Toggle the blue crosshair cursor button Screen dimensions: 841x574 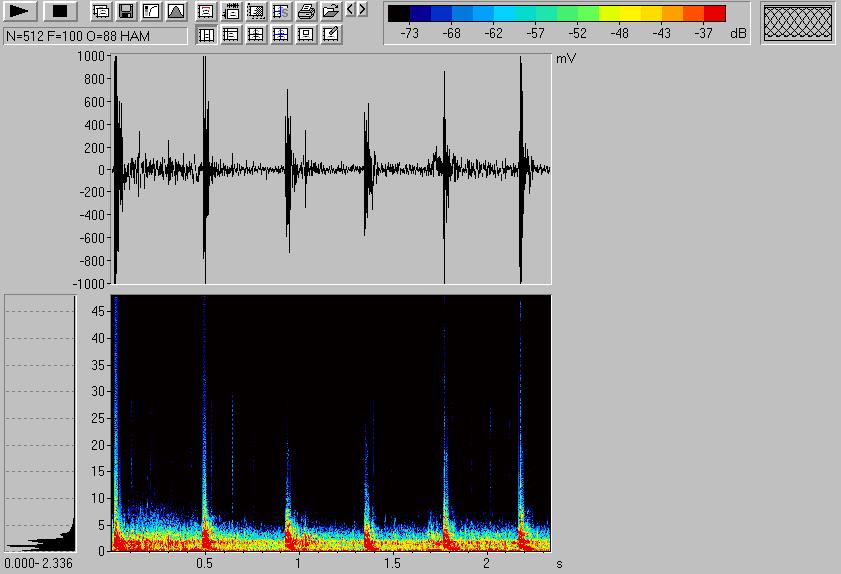pyautogui.click(x=281, y=35)
